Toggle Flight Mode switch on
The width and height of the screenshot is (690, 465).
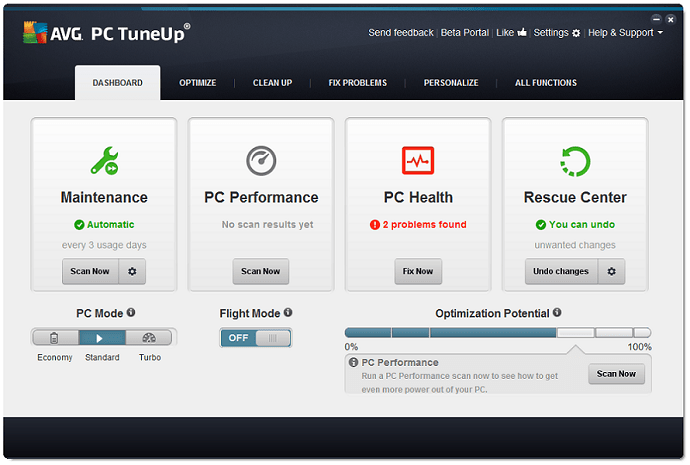pyautogui.click(x=256, y=338)
